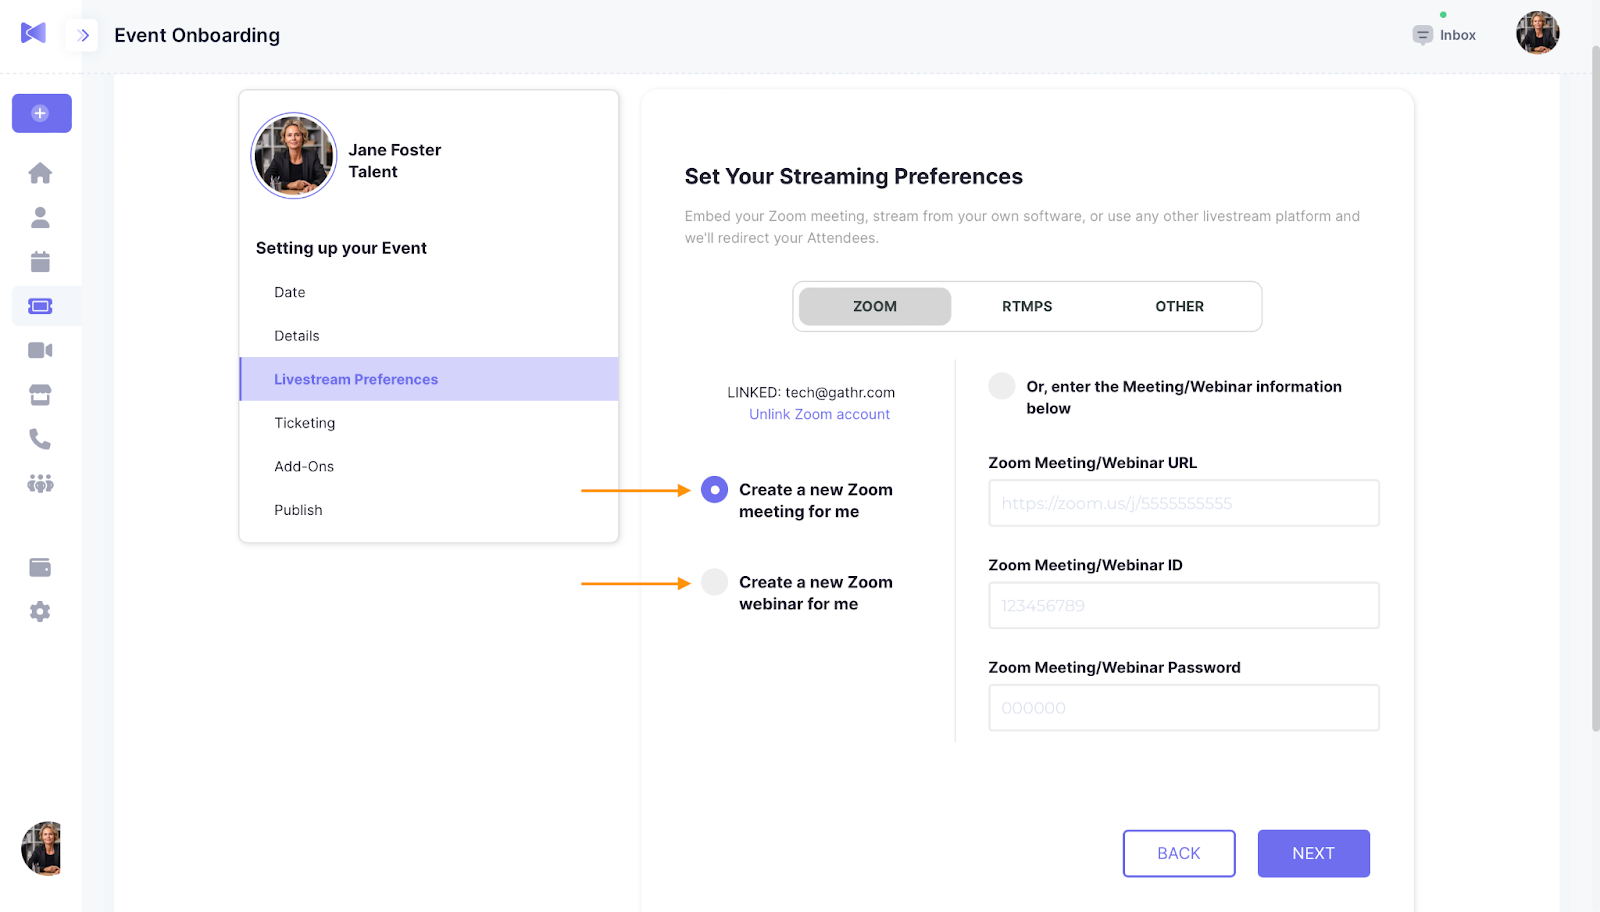Switch to the RTMPS tab
Viewport: 1600px width, 912px height.
1027,306
